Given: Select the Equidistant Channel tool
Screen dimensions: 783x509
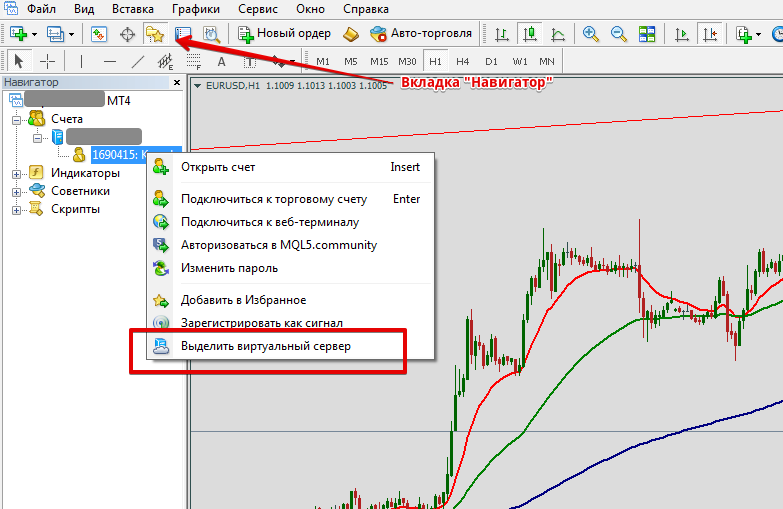Looking at the screenshot, I should pyautogui.click(x=165, y=61).
